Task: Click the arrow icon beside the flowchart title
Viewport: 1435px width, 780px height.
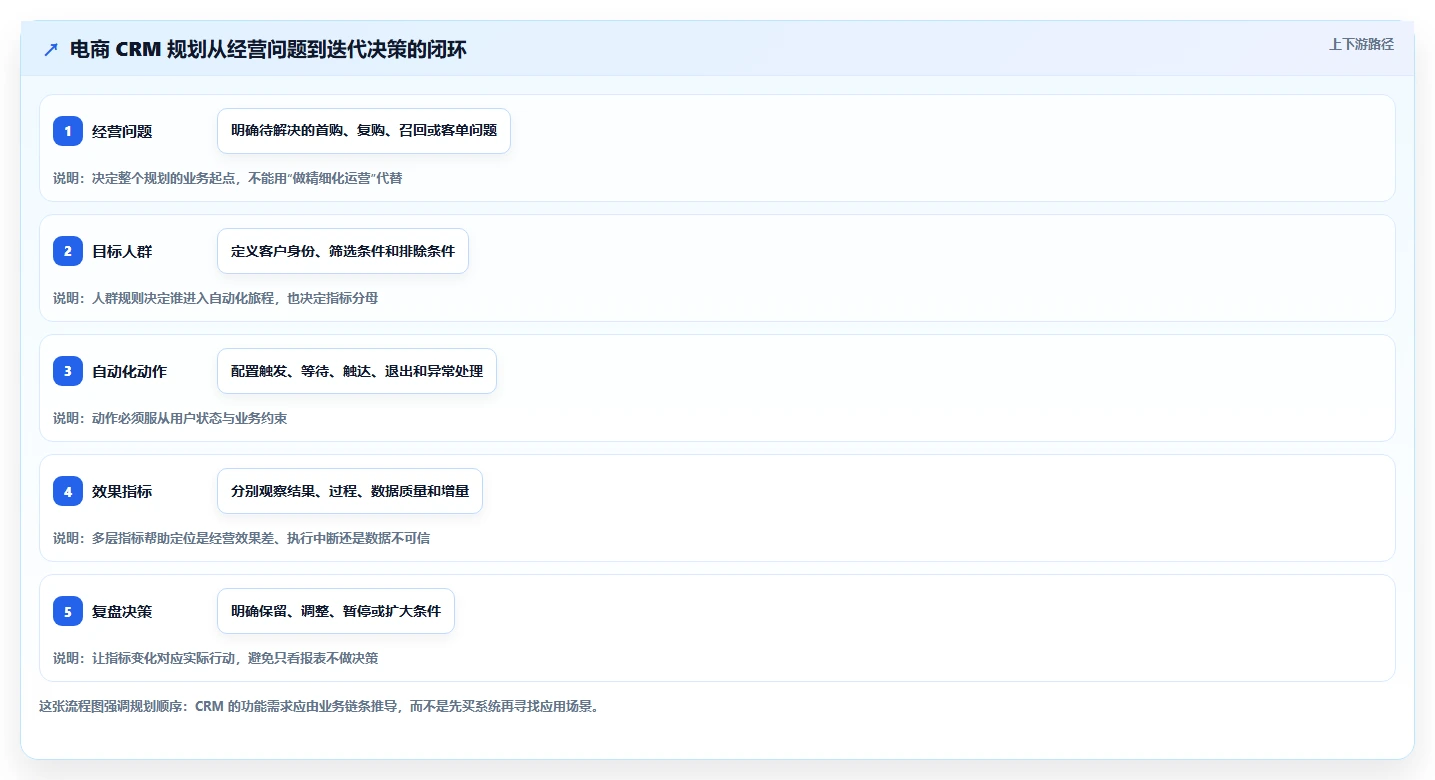Action: [51, 50]
